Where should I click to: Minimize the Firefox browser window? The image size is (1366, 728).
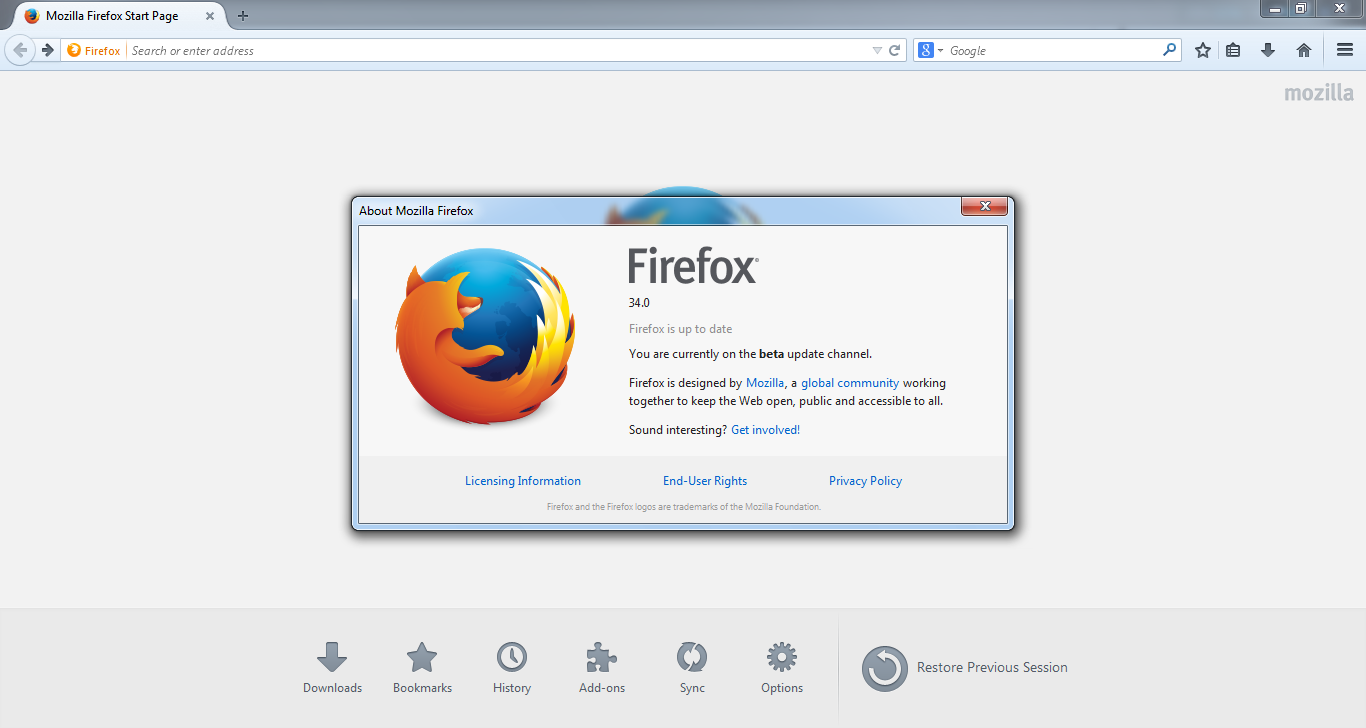click(x=1275, y=8)
